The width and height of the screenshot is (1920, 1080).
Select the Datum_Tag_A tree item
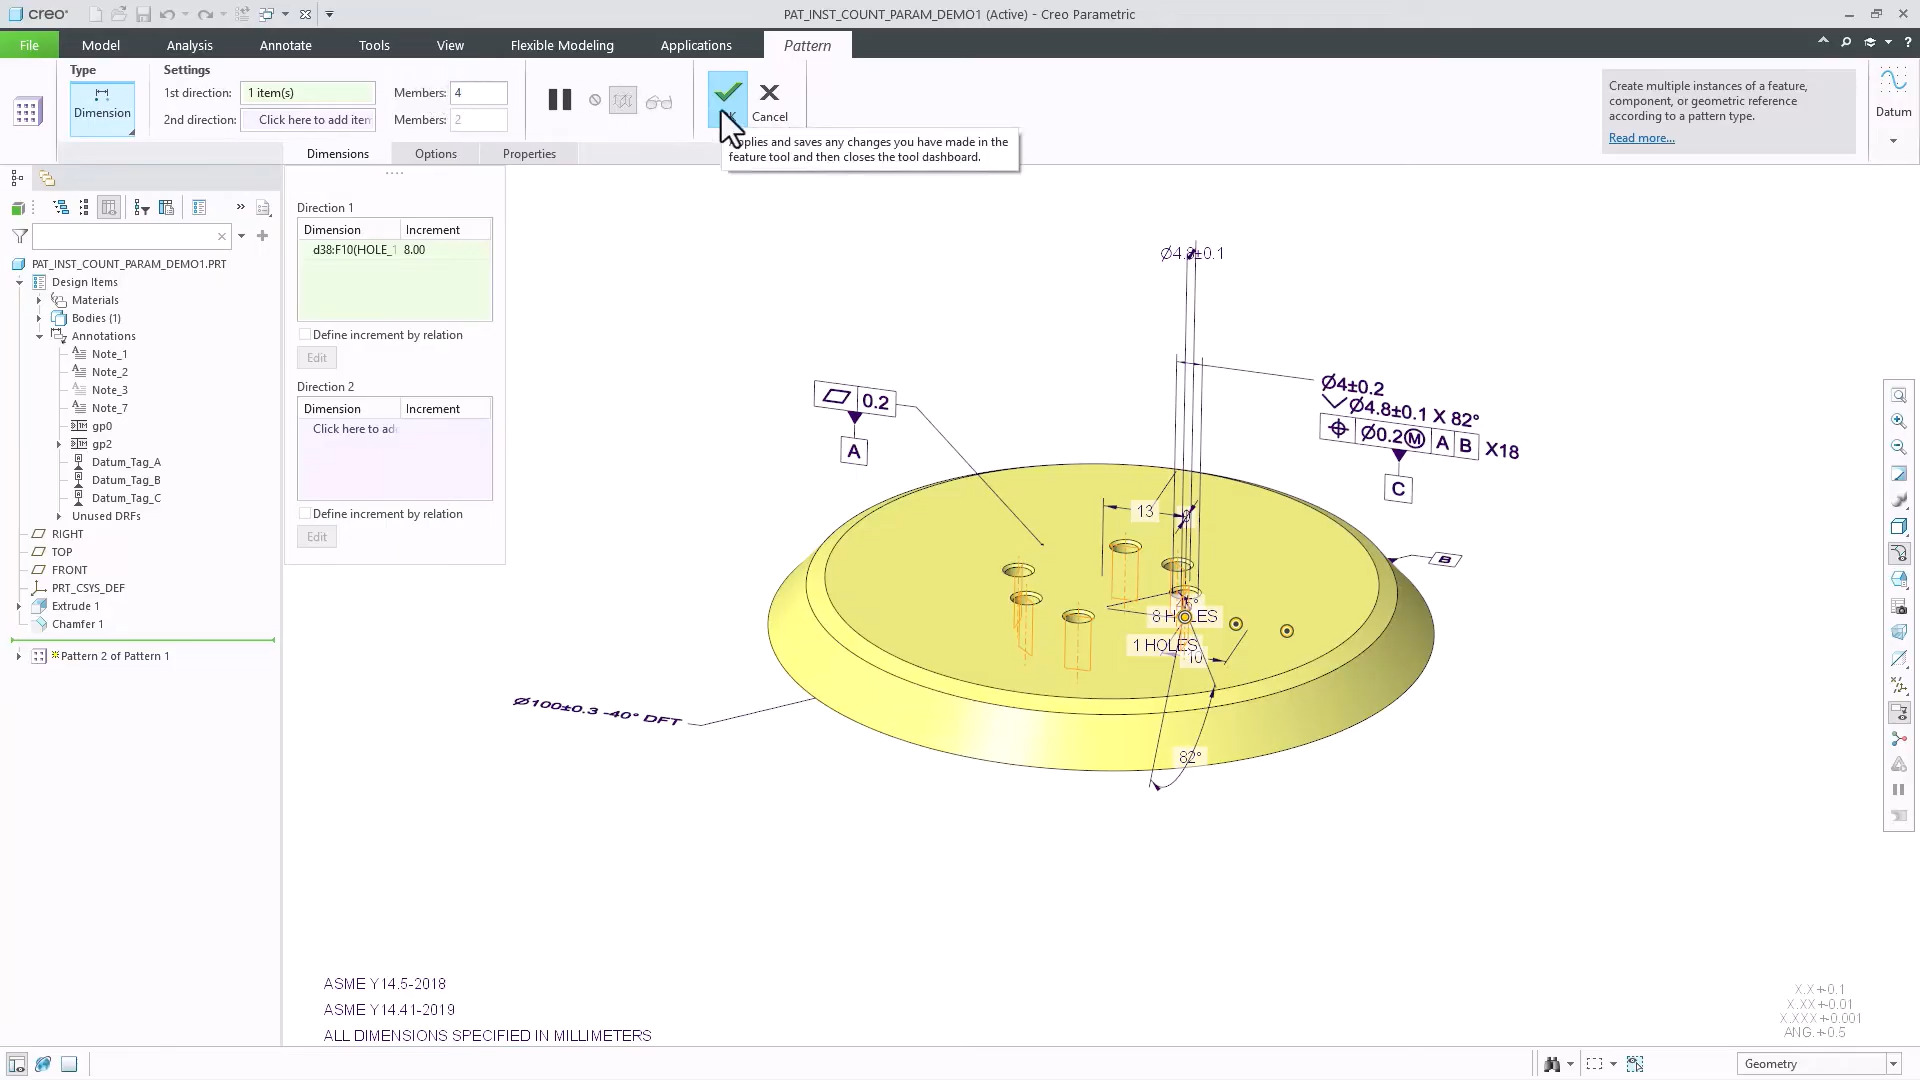126,462
